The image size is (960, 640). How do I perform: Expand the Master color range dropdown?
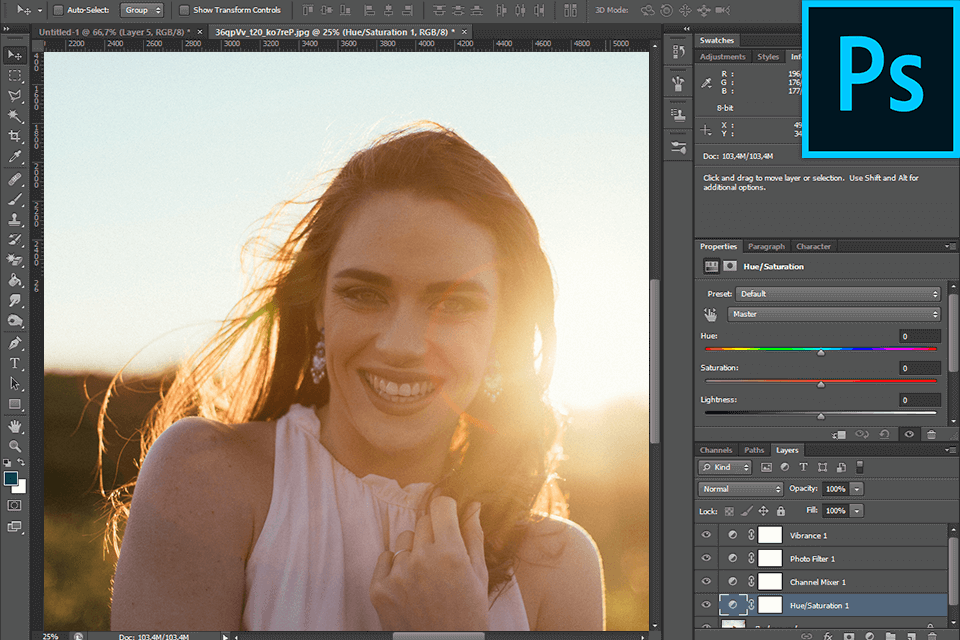click(x=834, y=314)
